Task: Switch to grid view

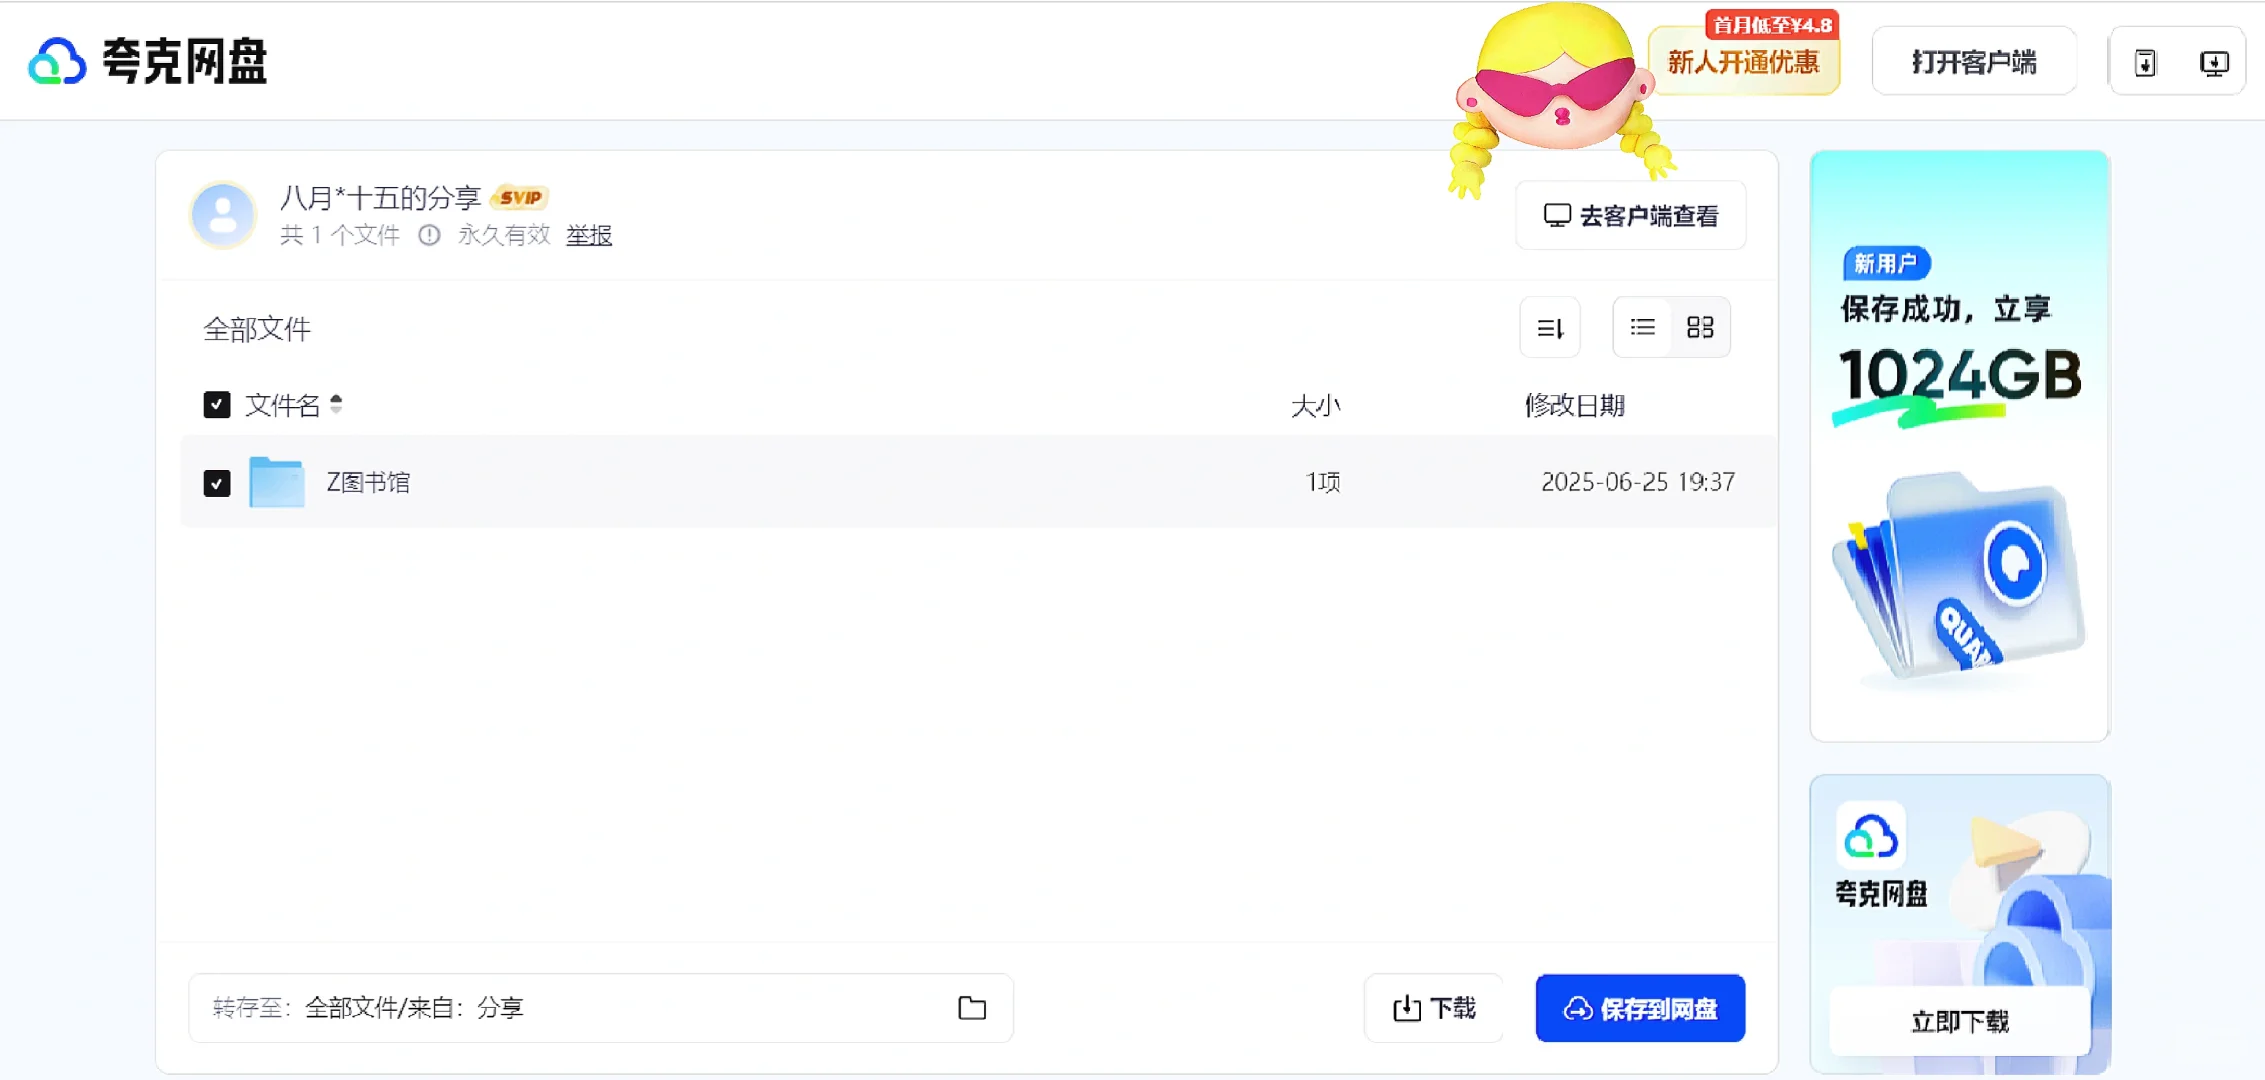Action: [x=1700, y=327]
